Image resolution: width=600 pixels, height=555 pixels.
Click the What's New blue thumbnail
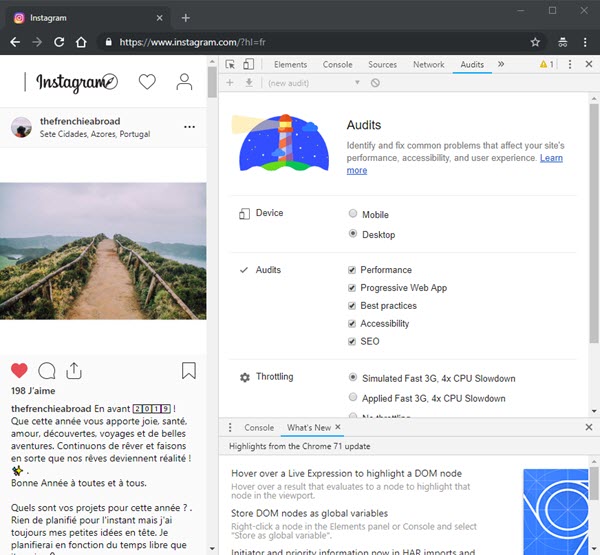(x=556, y=512)
